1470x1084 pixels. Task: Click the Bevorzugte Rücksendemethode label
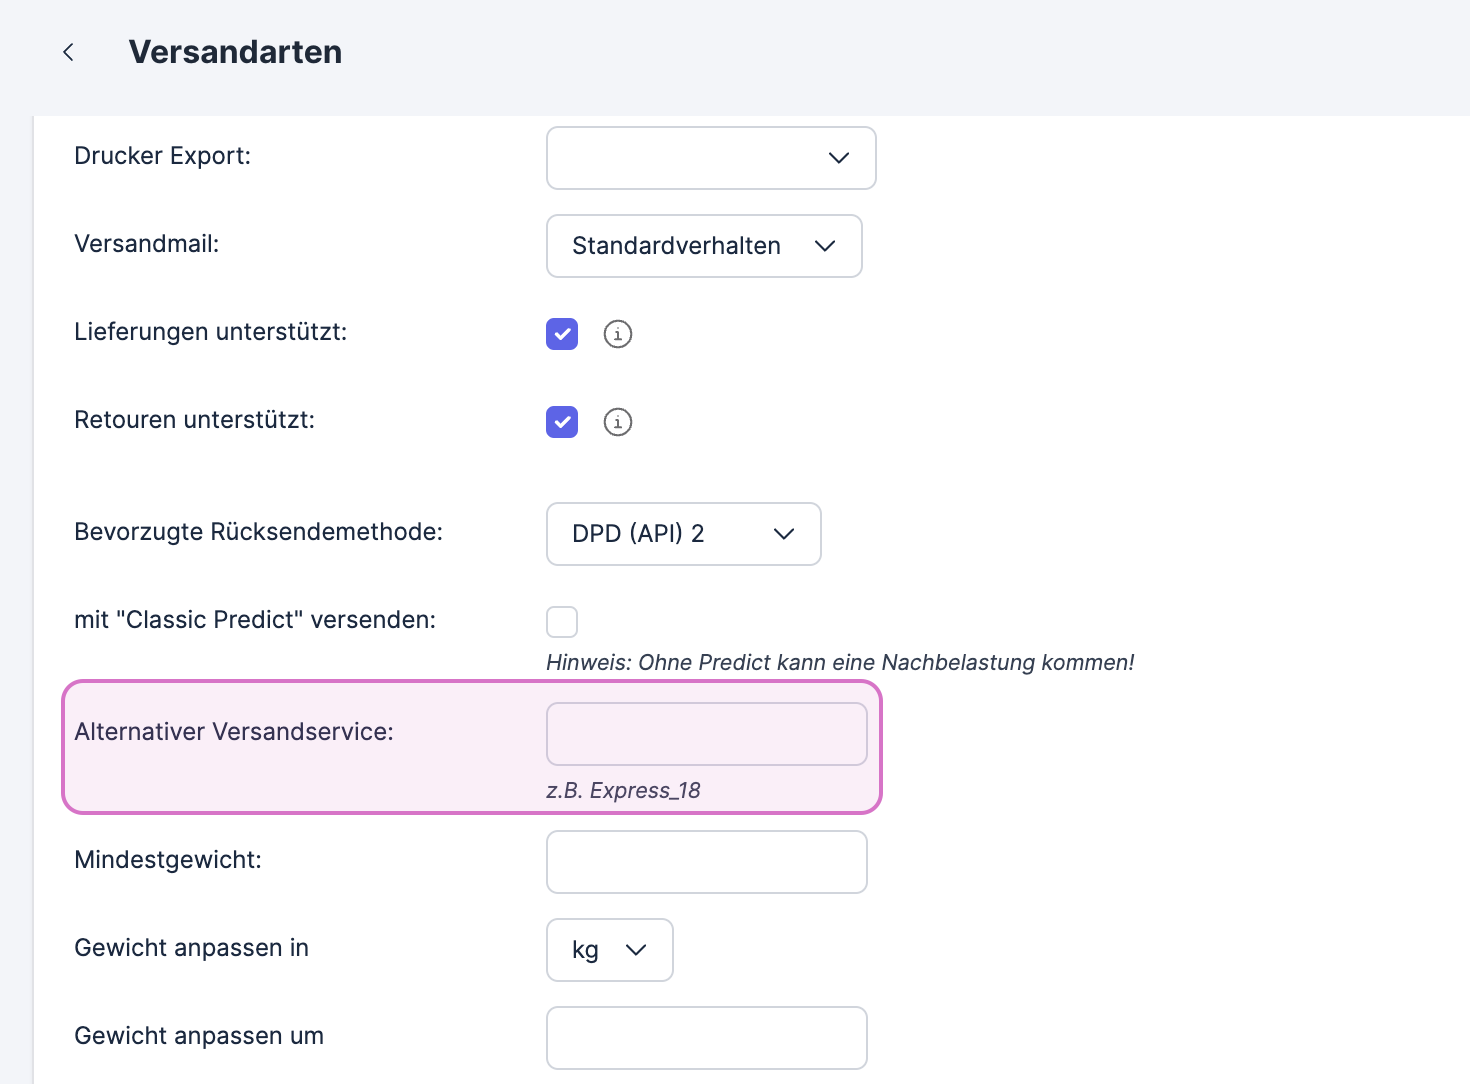(x=258, y=532)
